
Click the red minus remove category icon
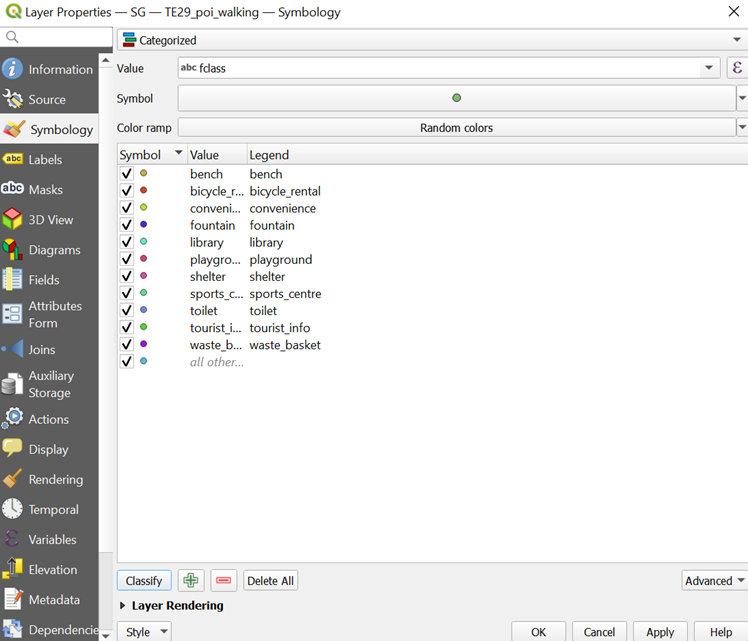coord(223,581)
